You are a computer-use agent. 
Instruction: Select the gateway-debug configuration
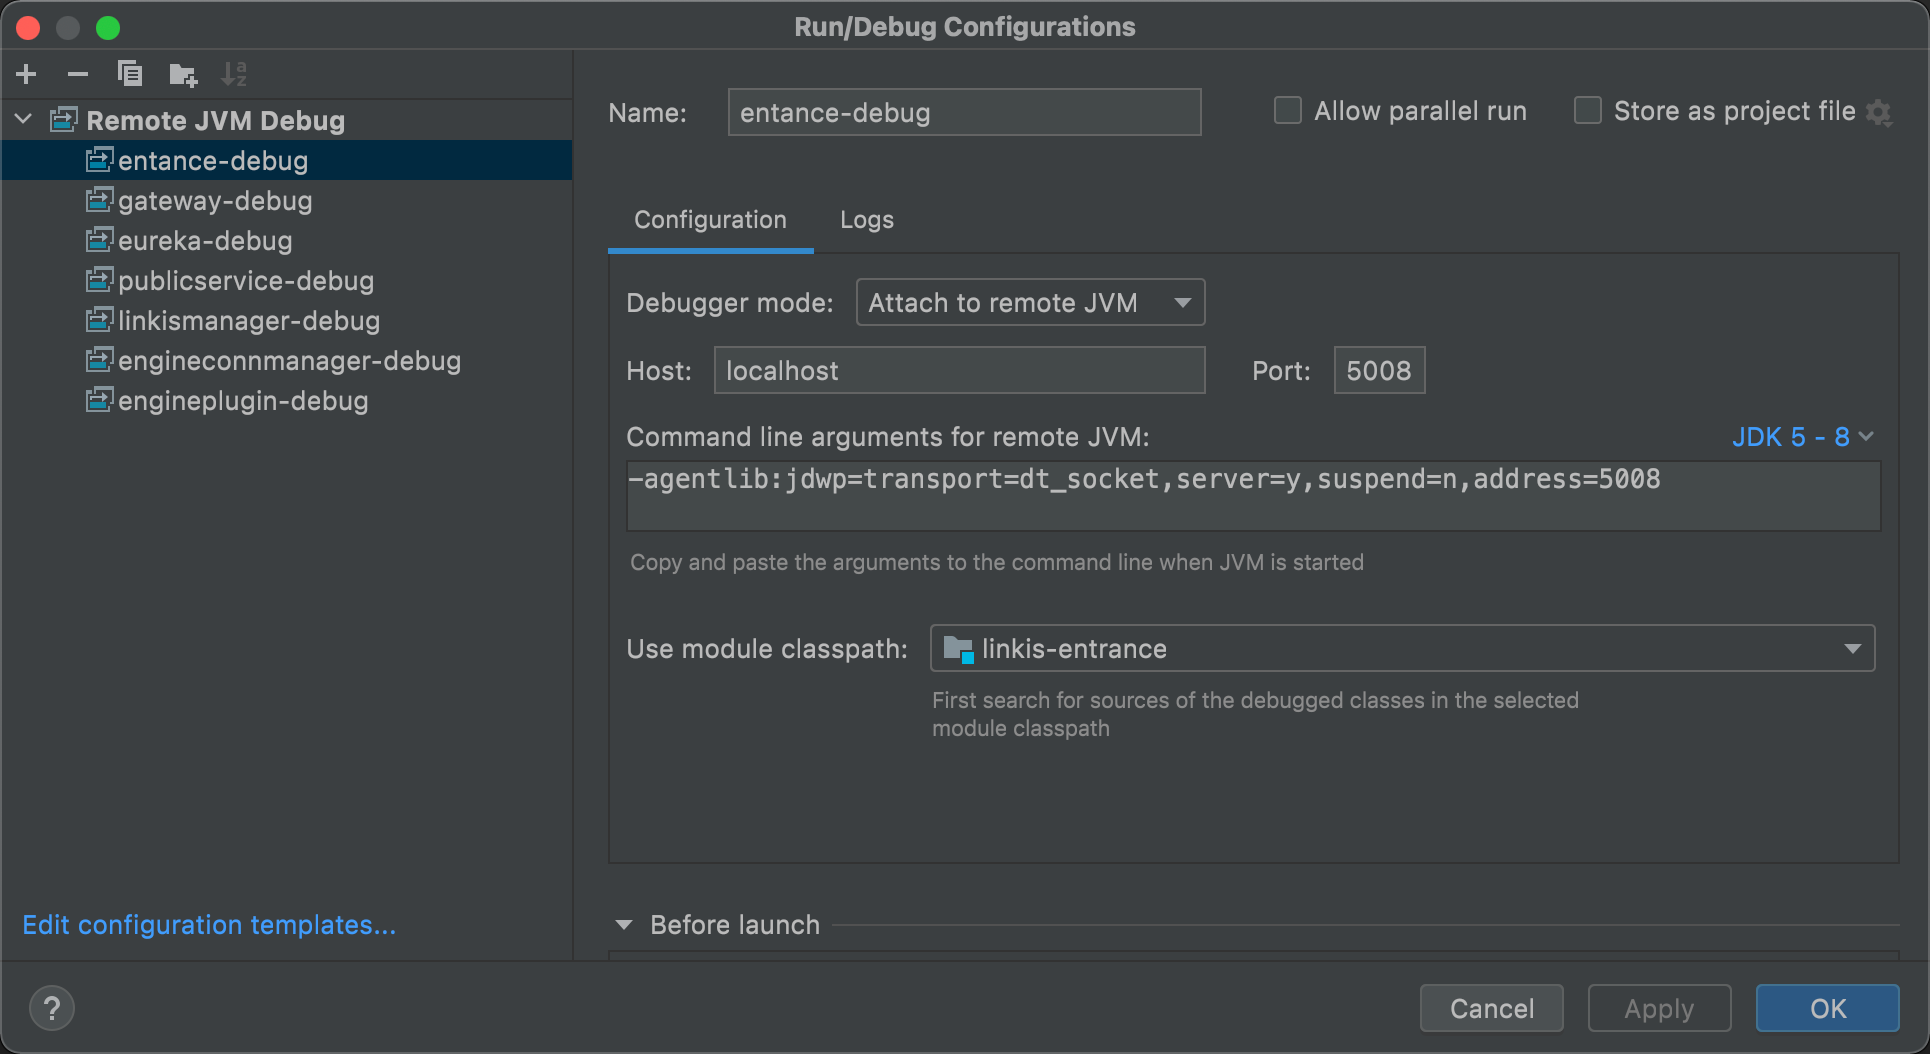[x=214, y=201]
